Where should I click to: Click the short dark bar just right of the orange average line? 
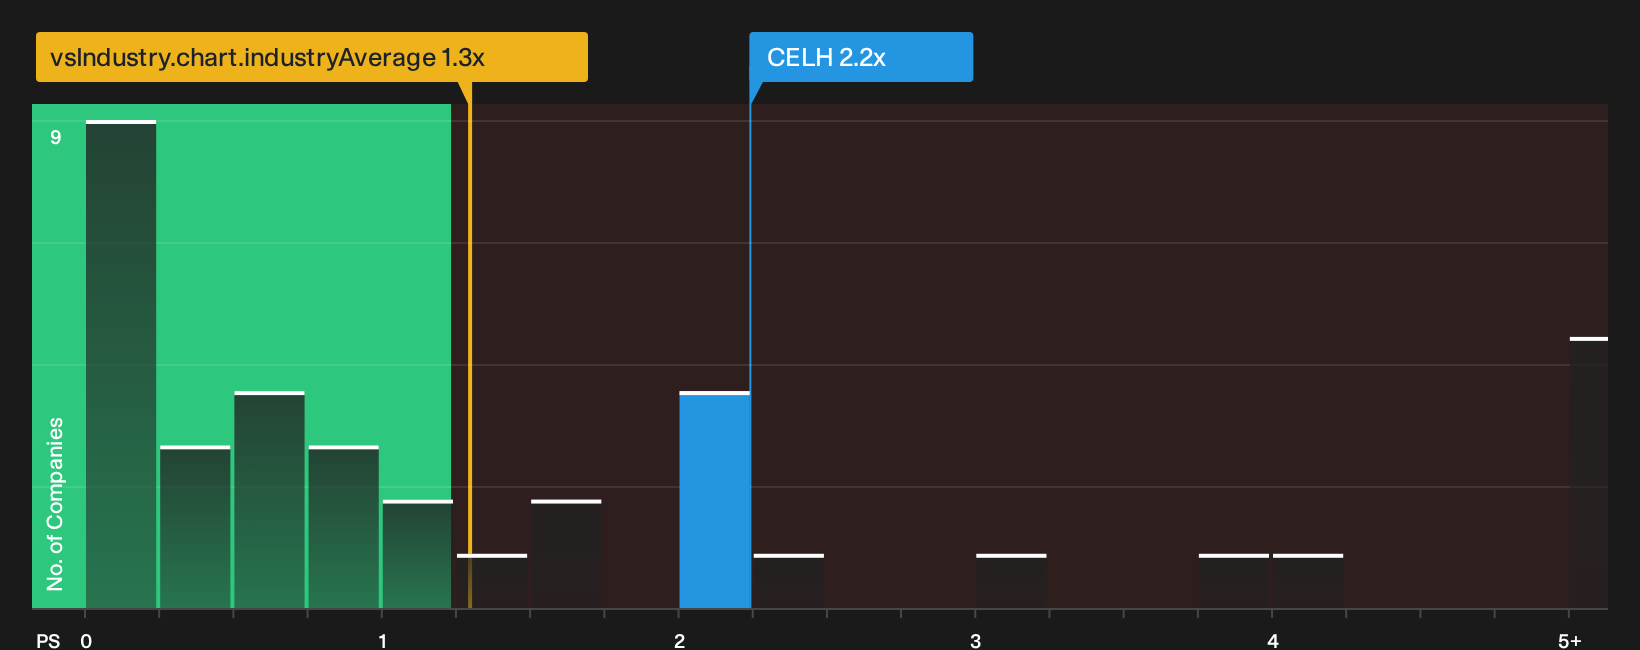492,581
